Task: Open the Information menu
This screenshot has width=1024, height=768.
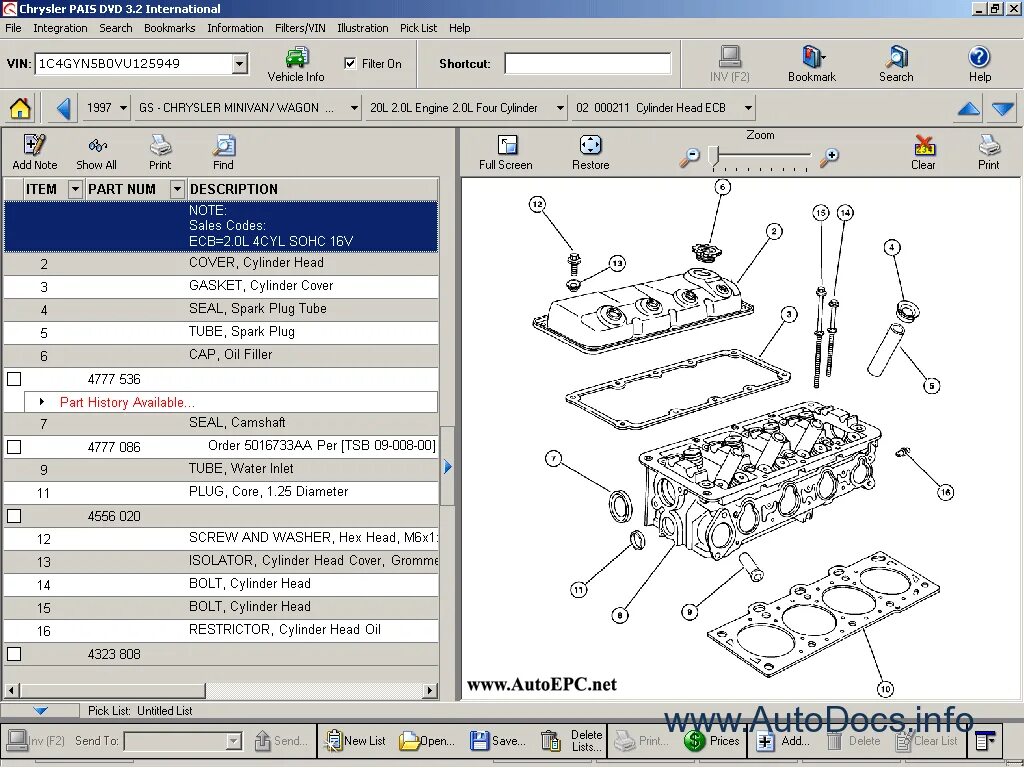Action: (x=235, y=28)
